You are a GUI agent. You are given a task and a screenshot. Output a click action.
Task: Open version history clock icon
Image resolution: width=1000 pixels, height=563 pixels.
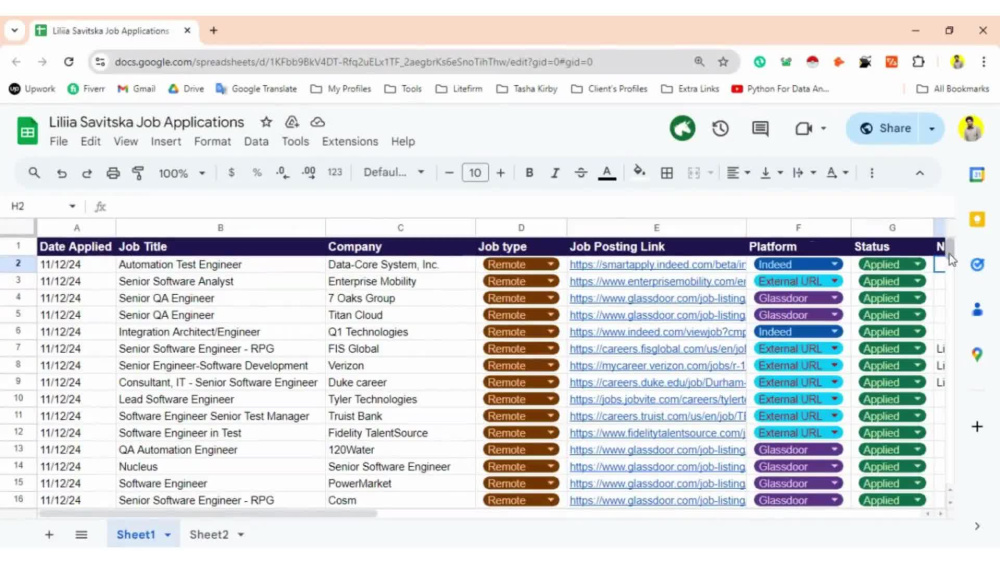click(720, 128)
